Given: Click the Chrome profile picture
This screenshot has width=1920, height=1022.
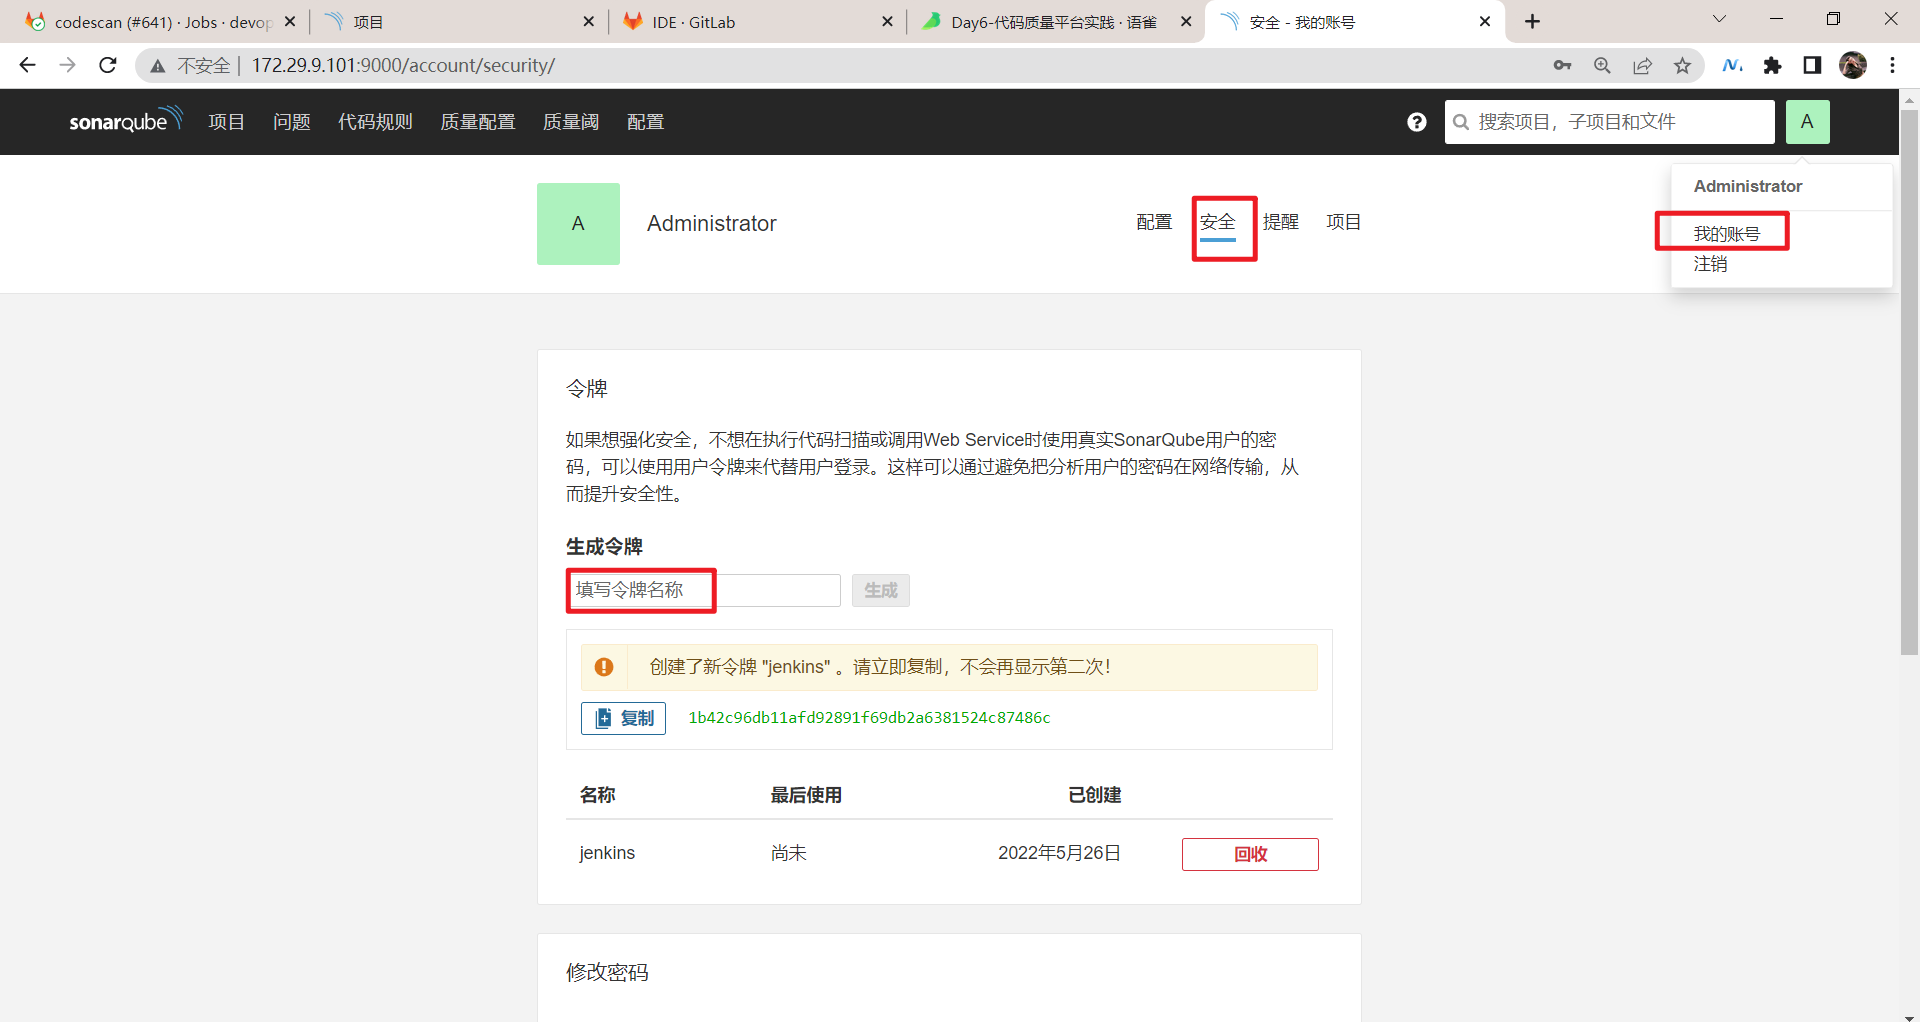Looking at the screenshot, I should tap(1852, 65).
